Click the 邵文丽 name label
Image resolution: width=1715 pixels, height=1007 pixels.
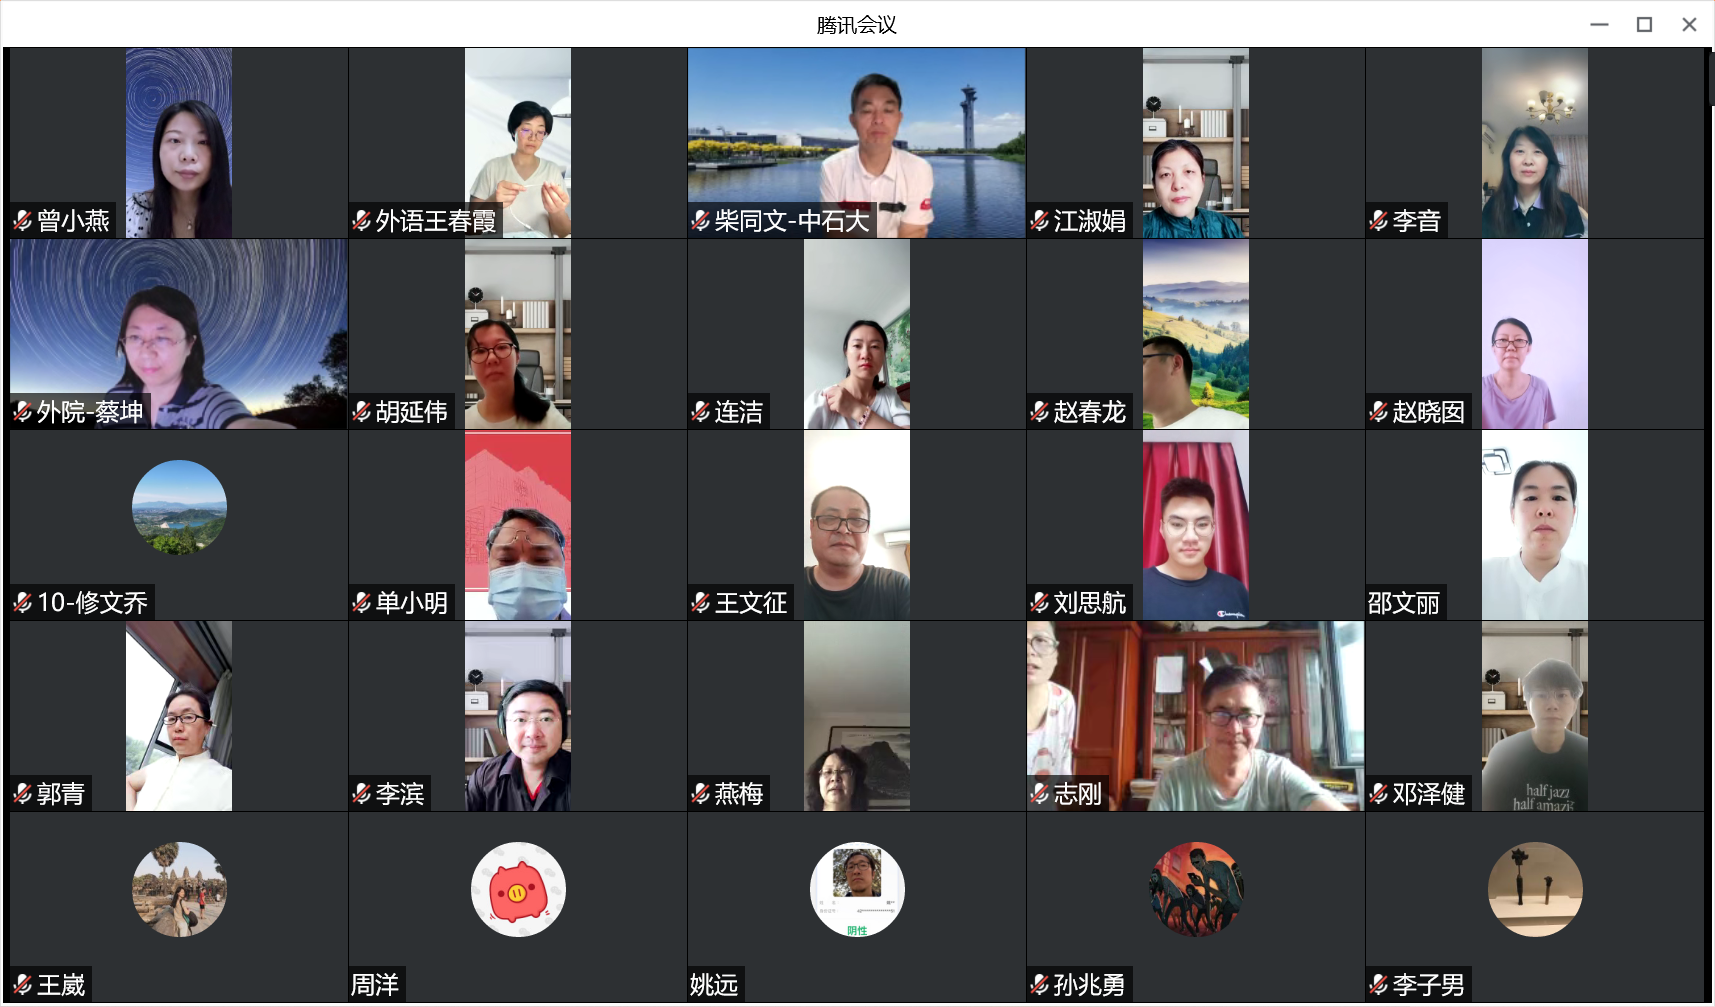[x=1404, y=603]
